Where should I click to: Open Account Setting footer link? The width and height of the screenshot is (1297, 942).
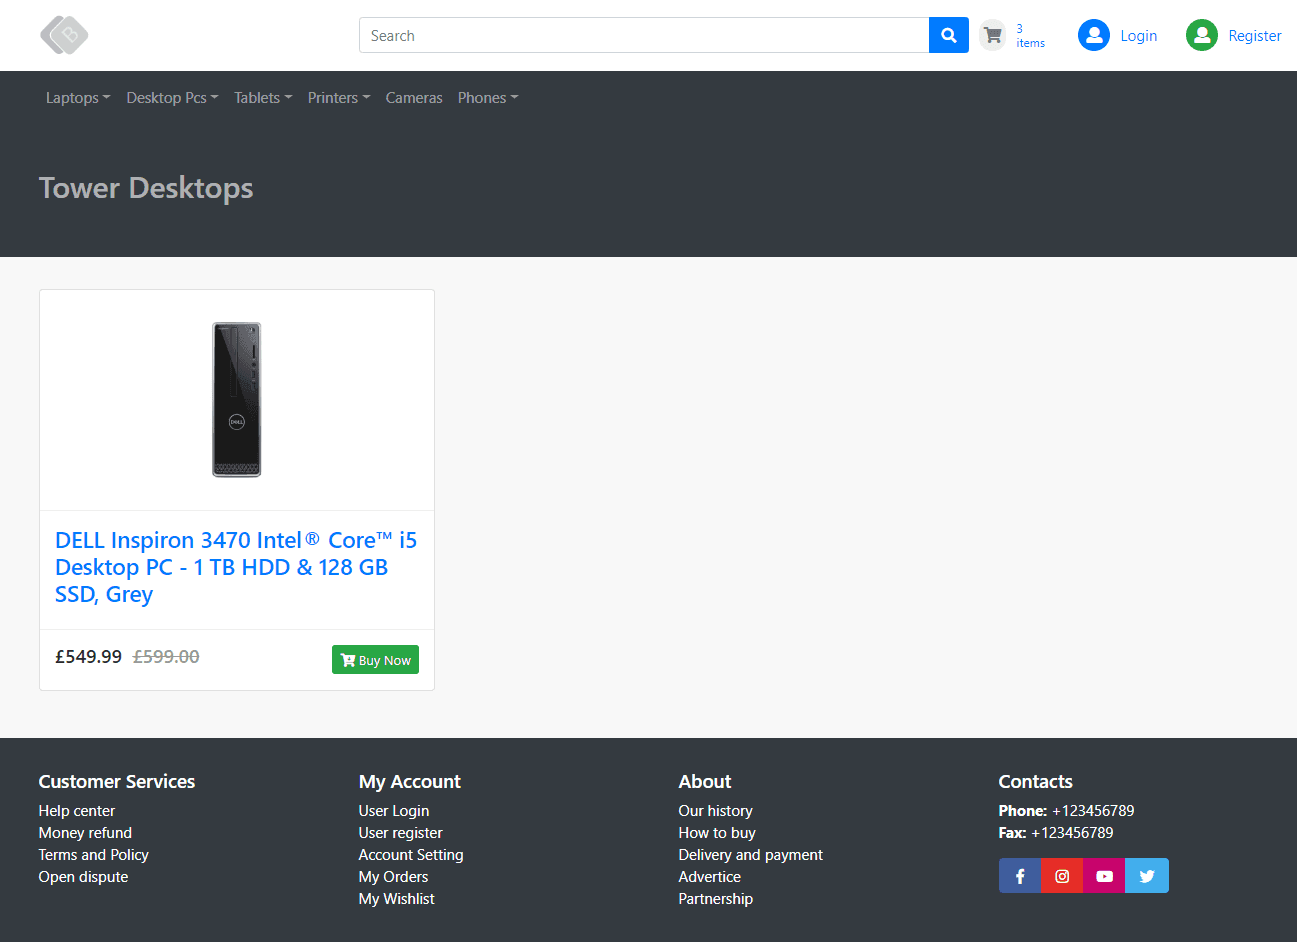tap(411, 855)
